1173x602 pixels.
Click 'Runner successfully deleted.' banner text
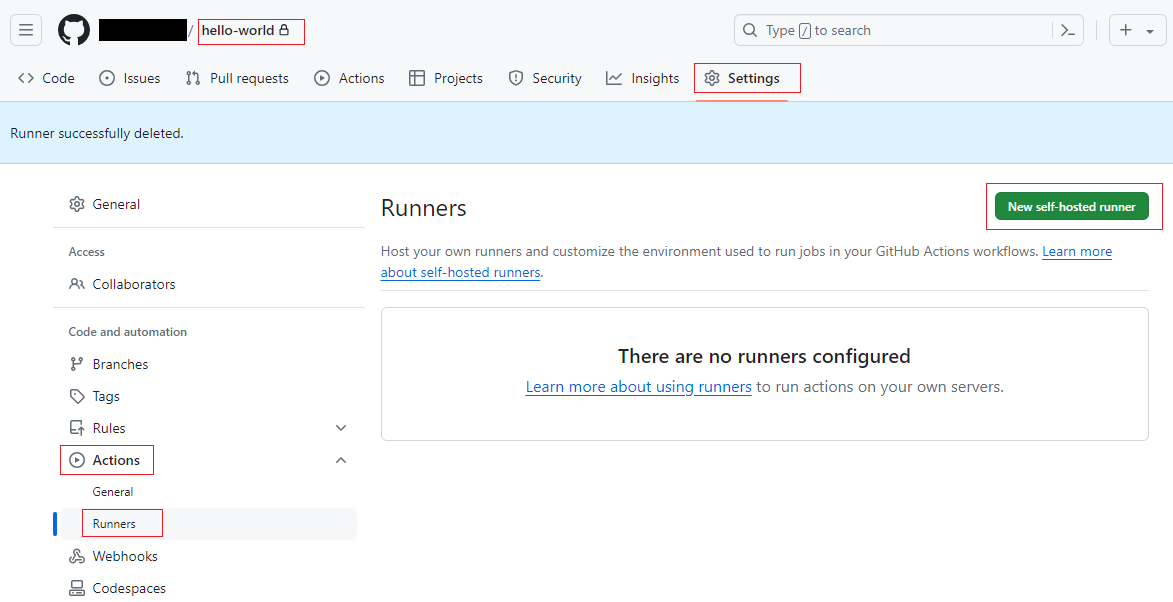(97, 133)
